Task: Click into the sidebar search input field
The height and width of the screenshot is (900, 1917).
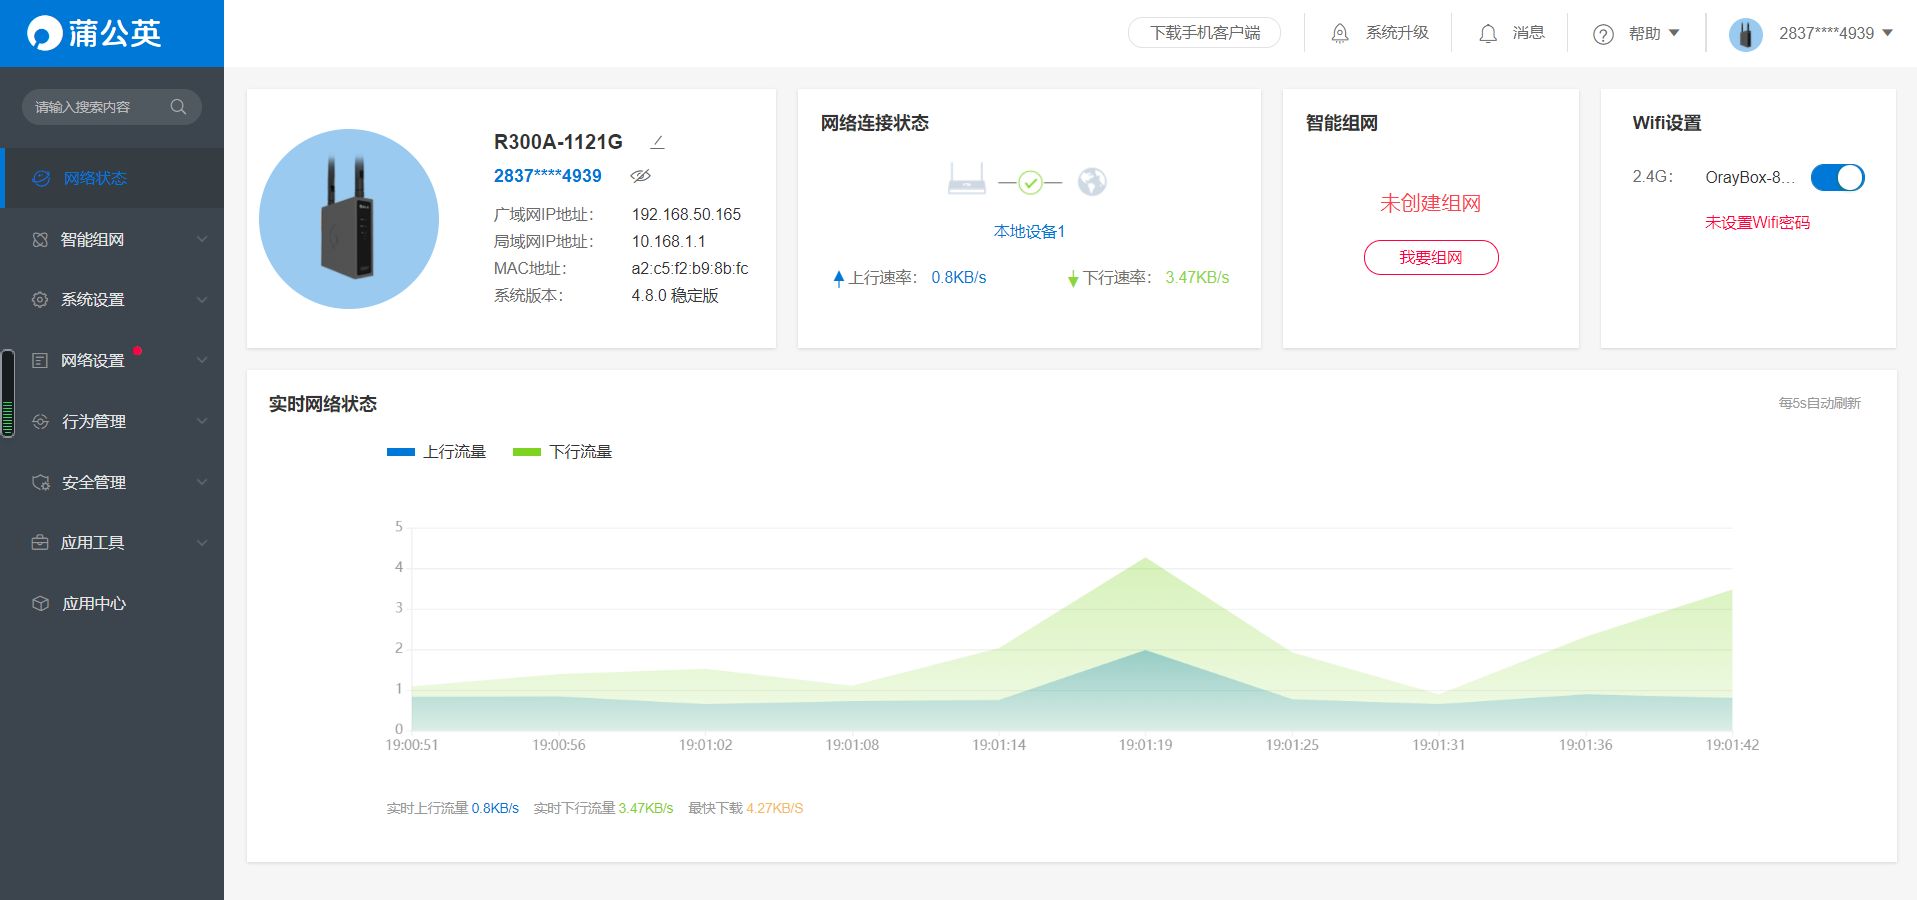Action: tap(98, 107)
